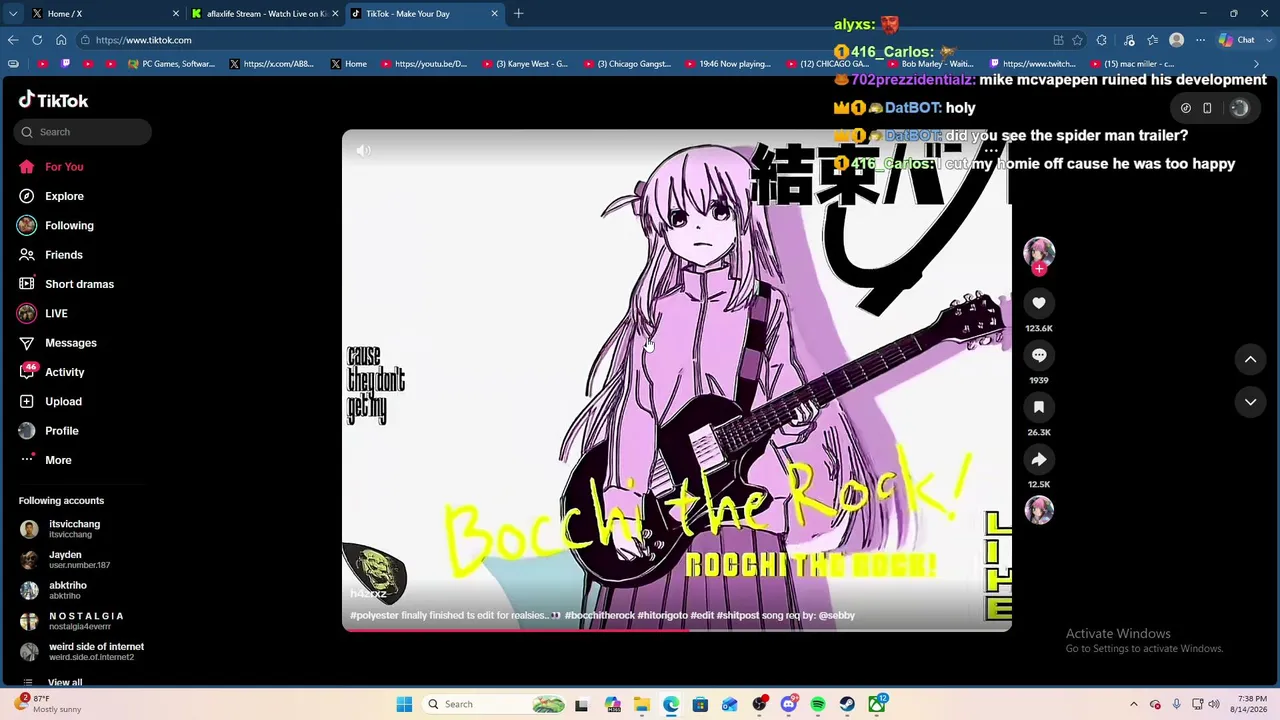Close the TikTok browser tab
Image resolution: width=1280 pixels, height=720 pixels.
pyautogui.click(x=494, y=14)
